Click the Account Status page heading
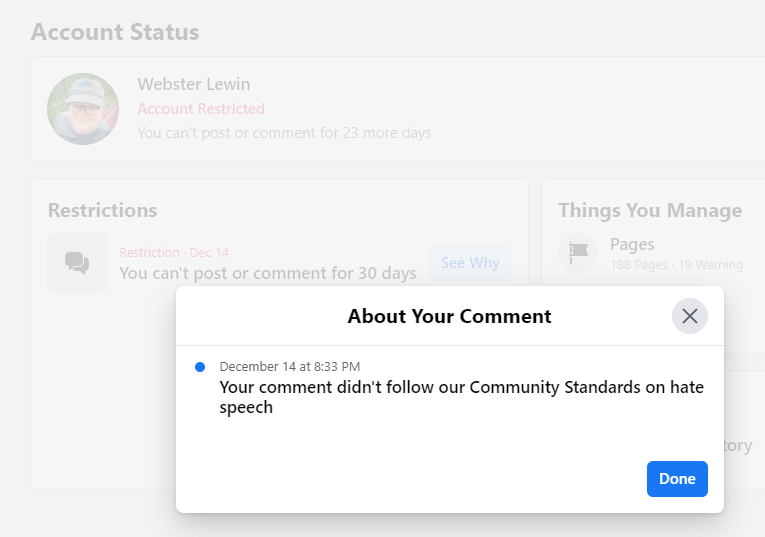Screen dimensions: 765x537 coord(115,32)
